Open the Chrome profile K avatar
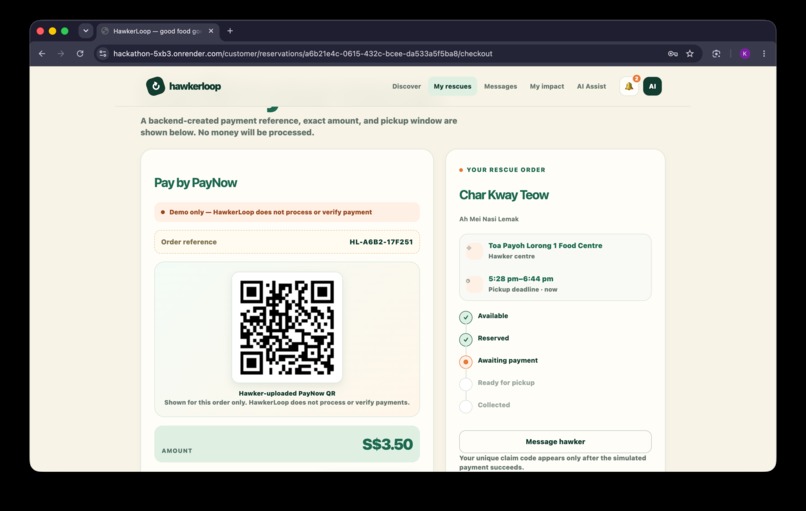 click(x=745, y=53)
